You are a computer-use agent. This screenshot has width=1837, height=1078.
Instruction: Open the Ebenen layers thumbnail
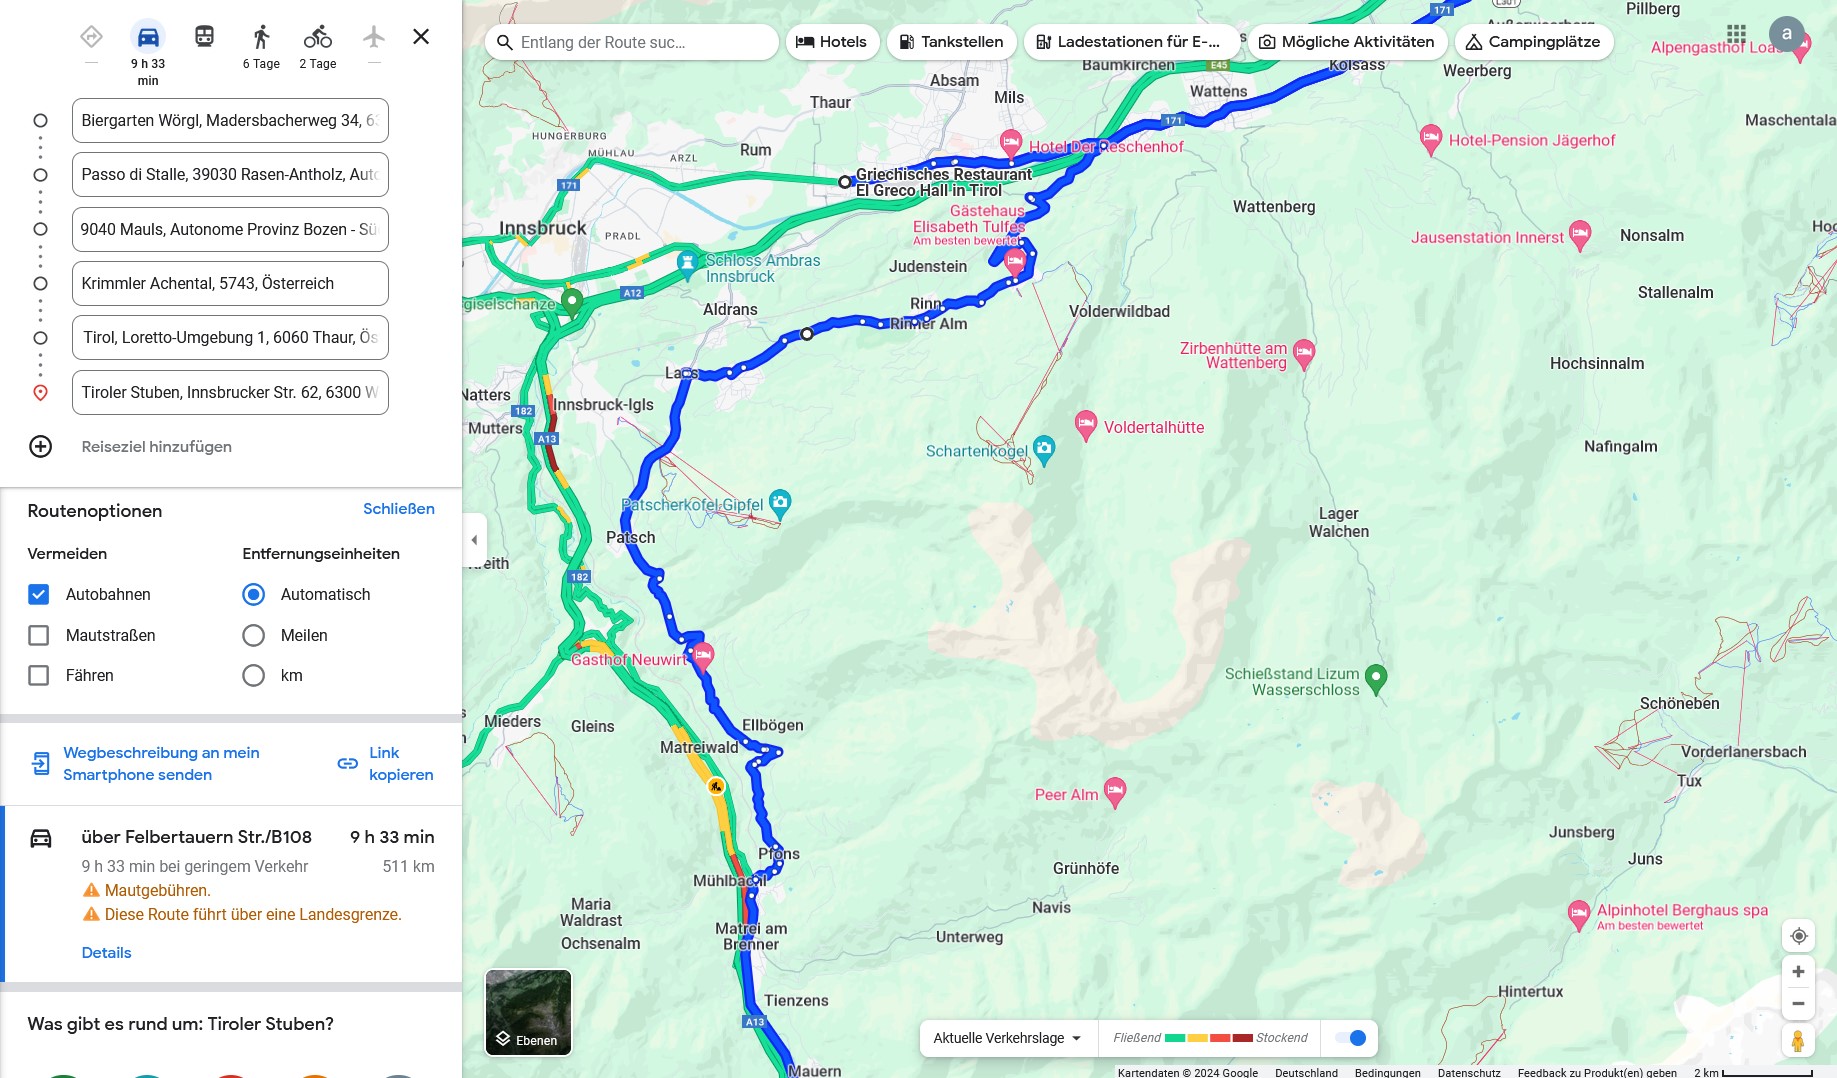(x=528, y=1012)
